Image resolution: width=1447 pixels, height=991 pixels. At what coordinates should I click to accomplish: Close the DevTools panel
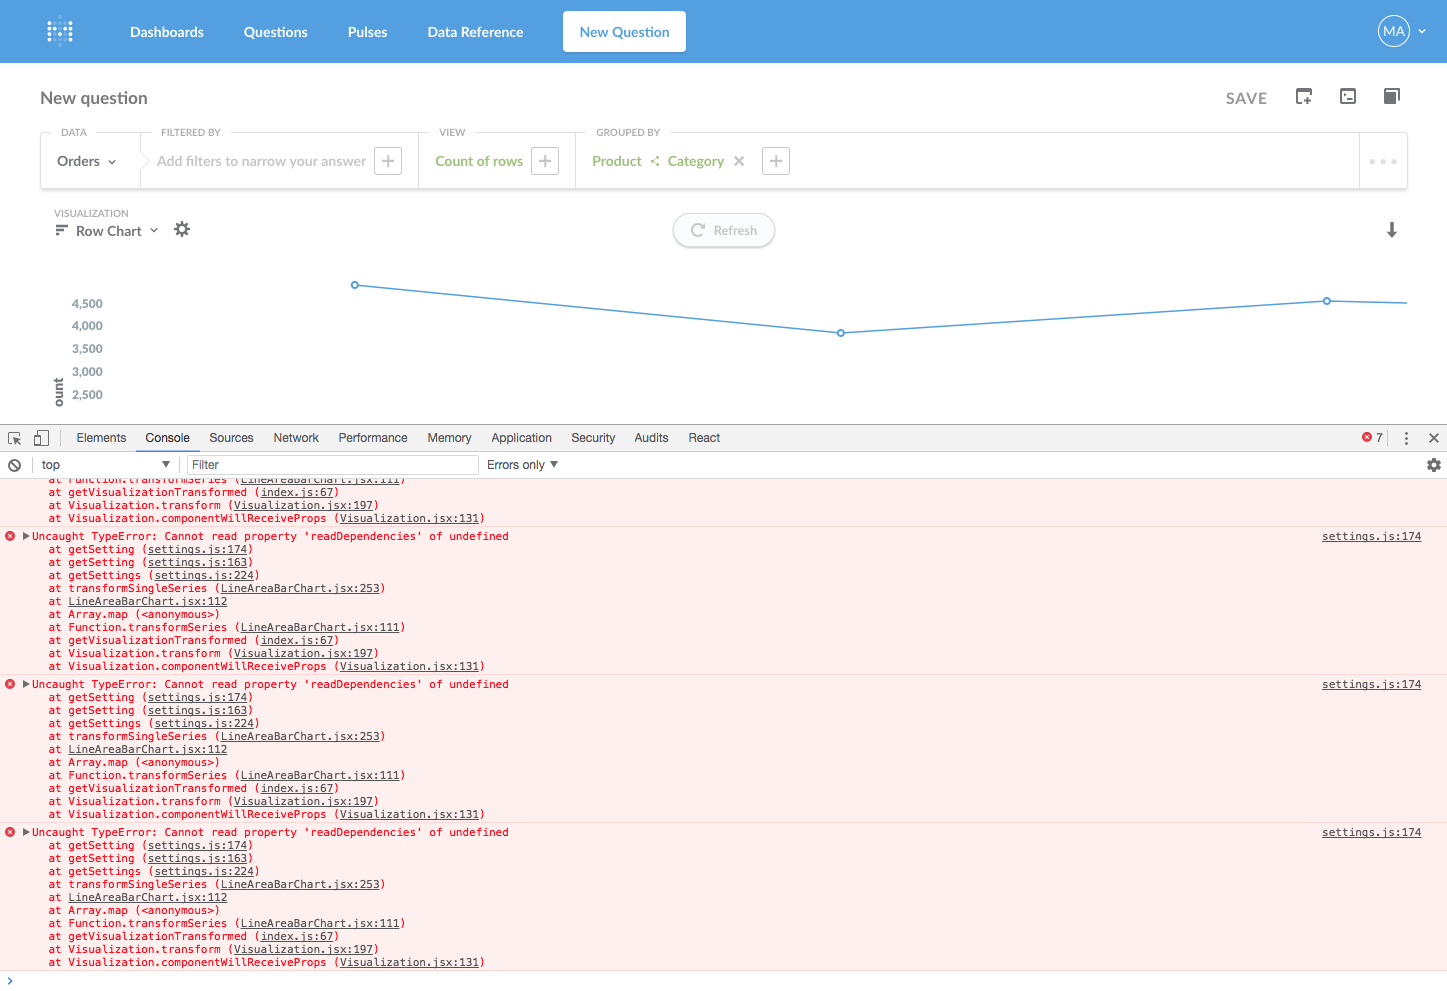tap(1433, 438)
